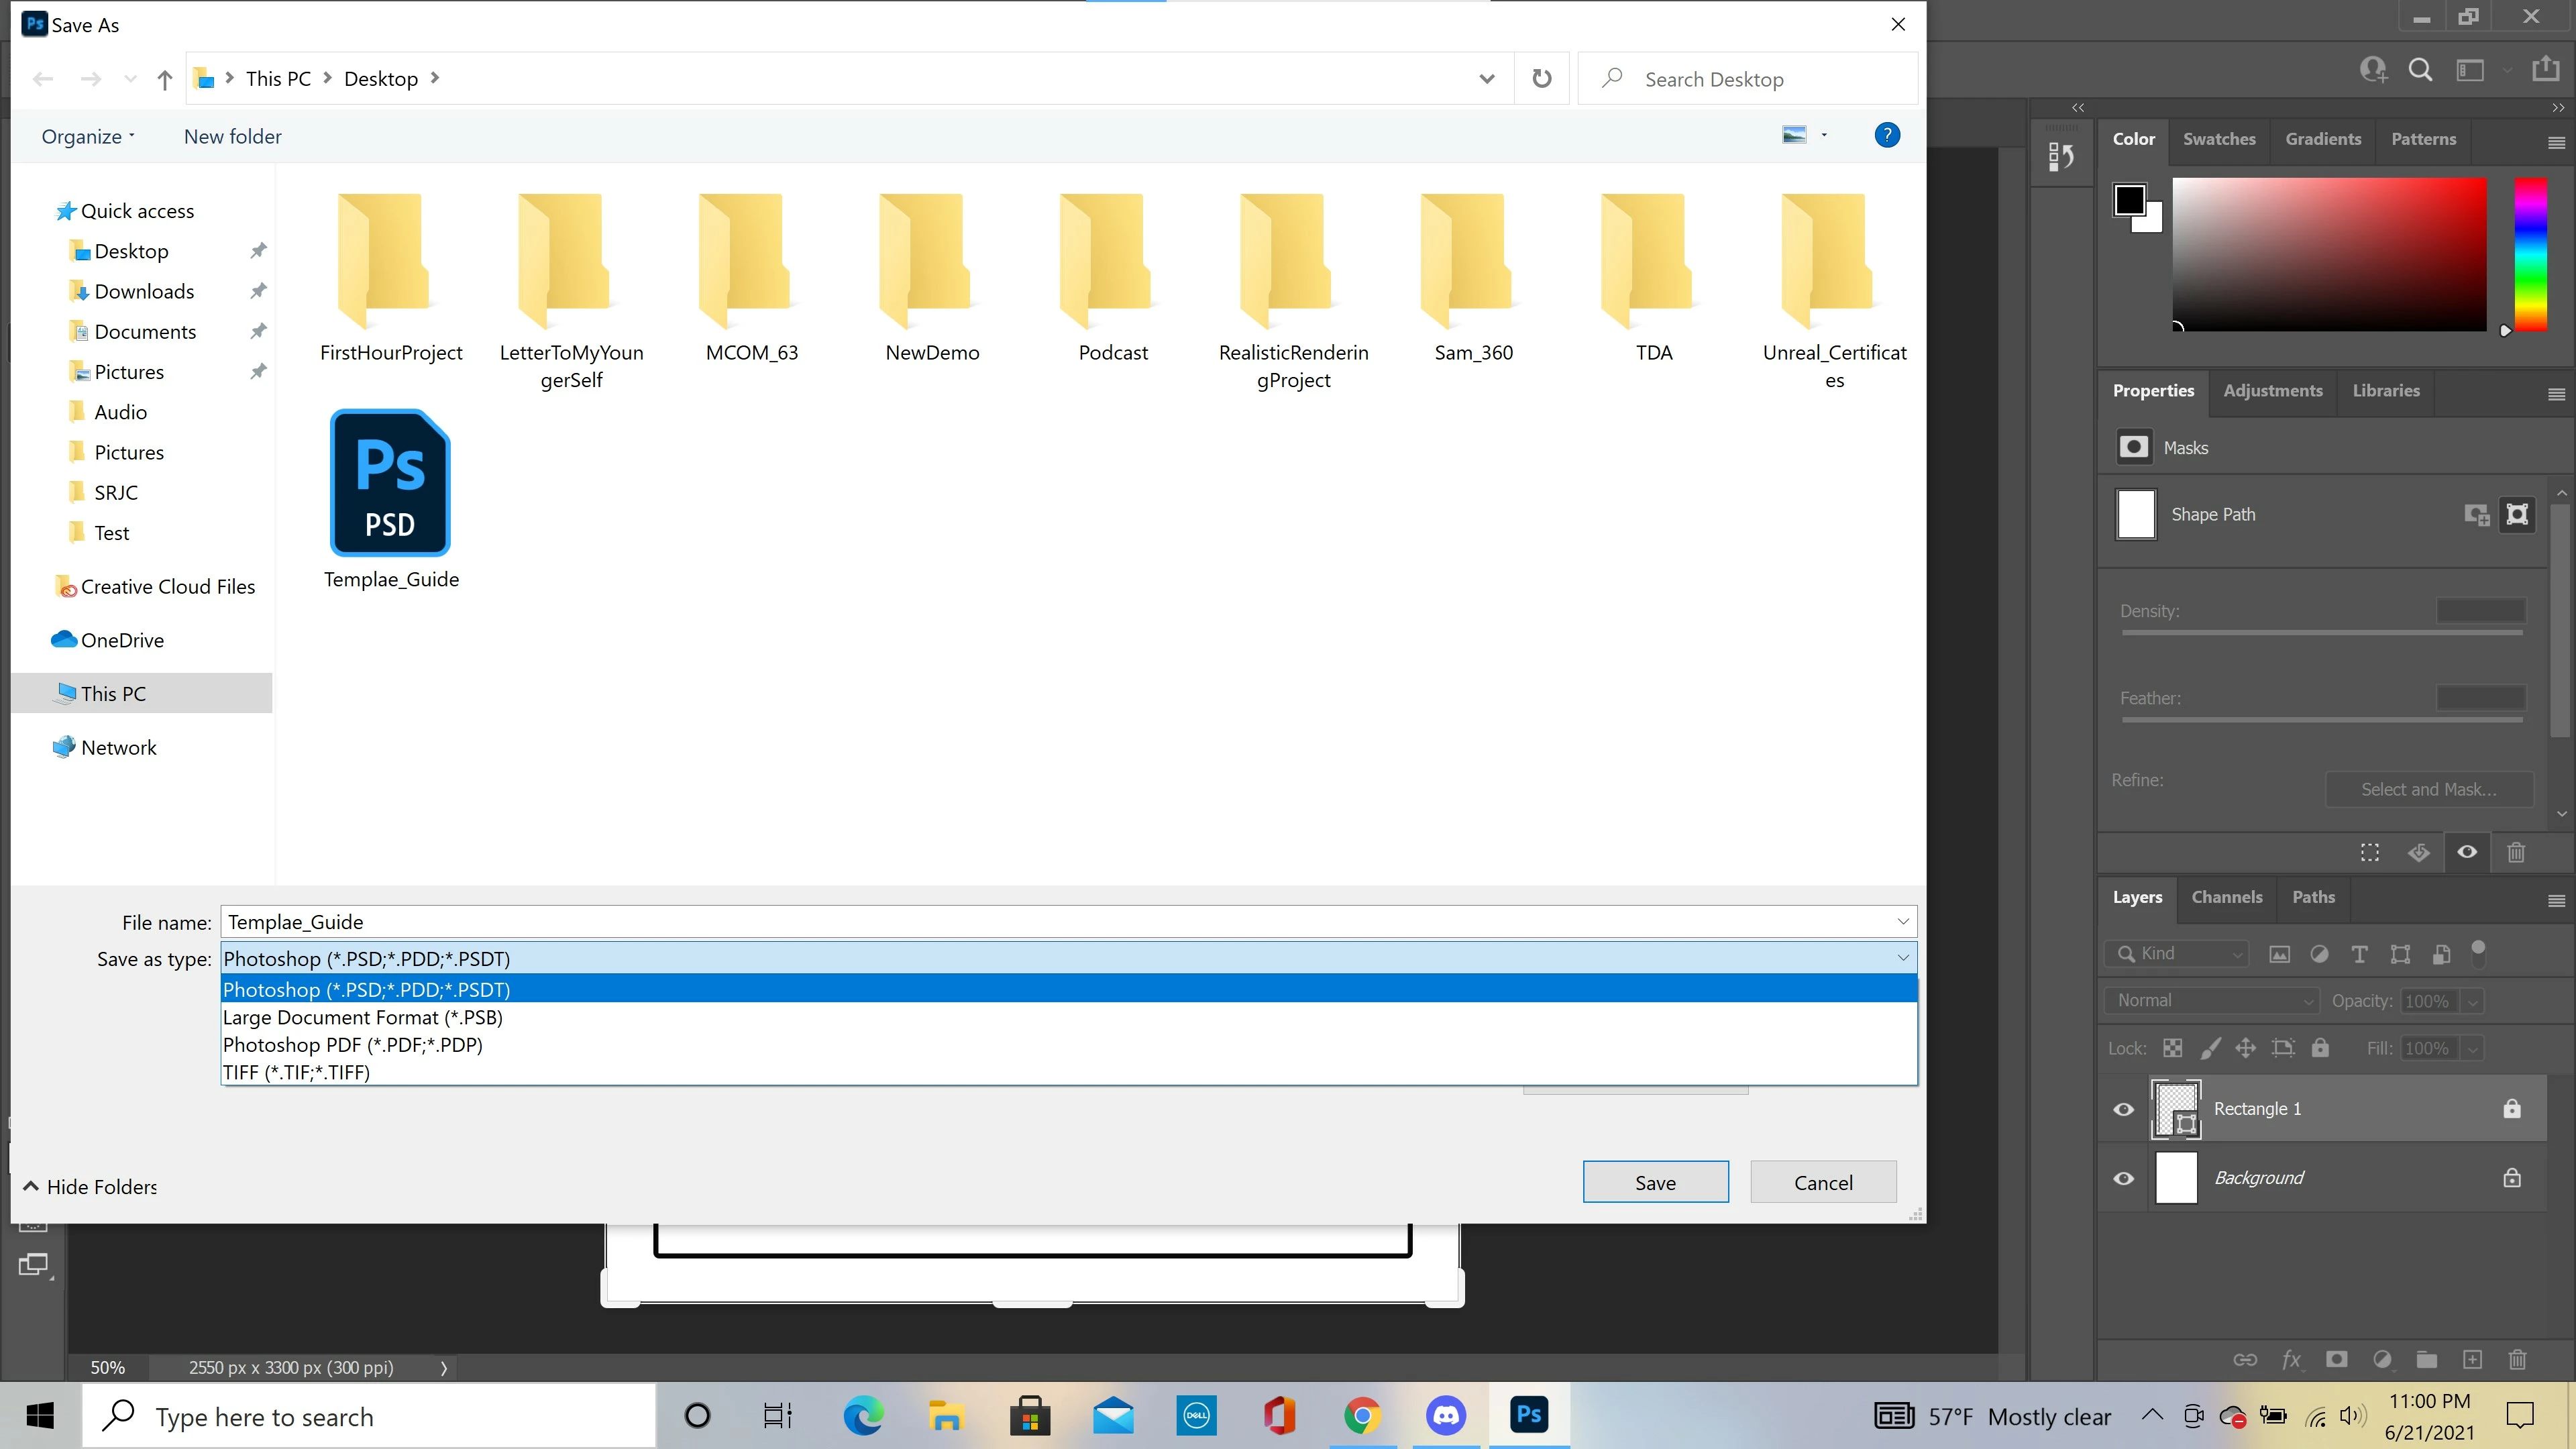Open the Organize menu dropdown

coord(87,137)
